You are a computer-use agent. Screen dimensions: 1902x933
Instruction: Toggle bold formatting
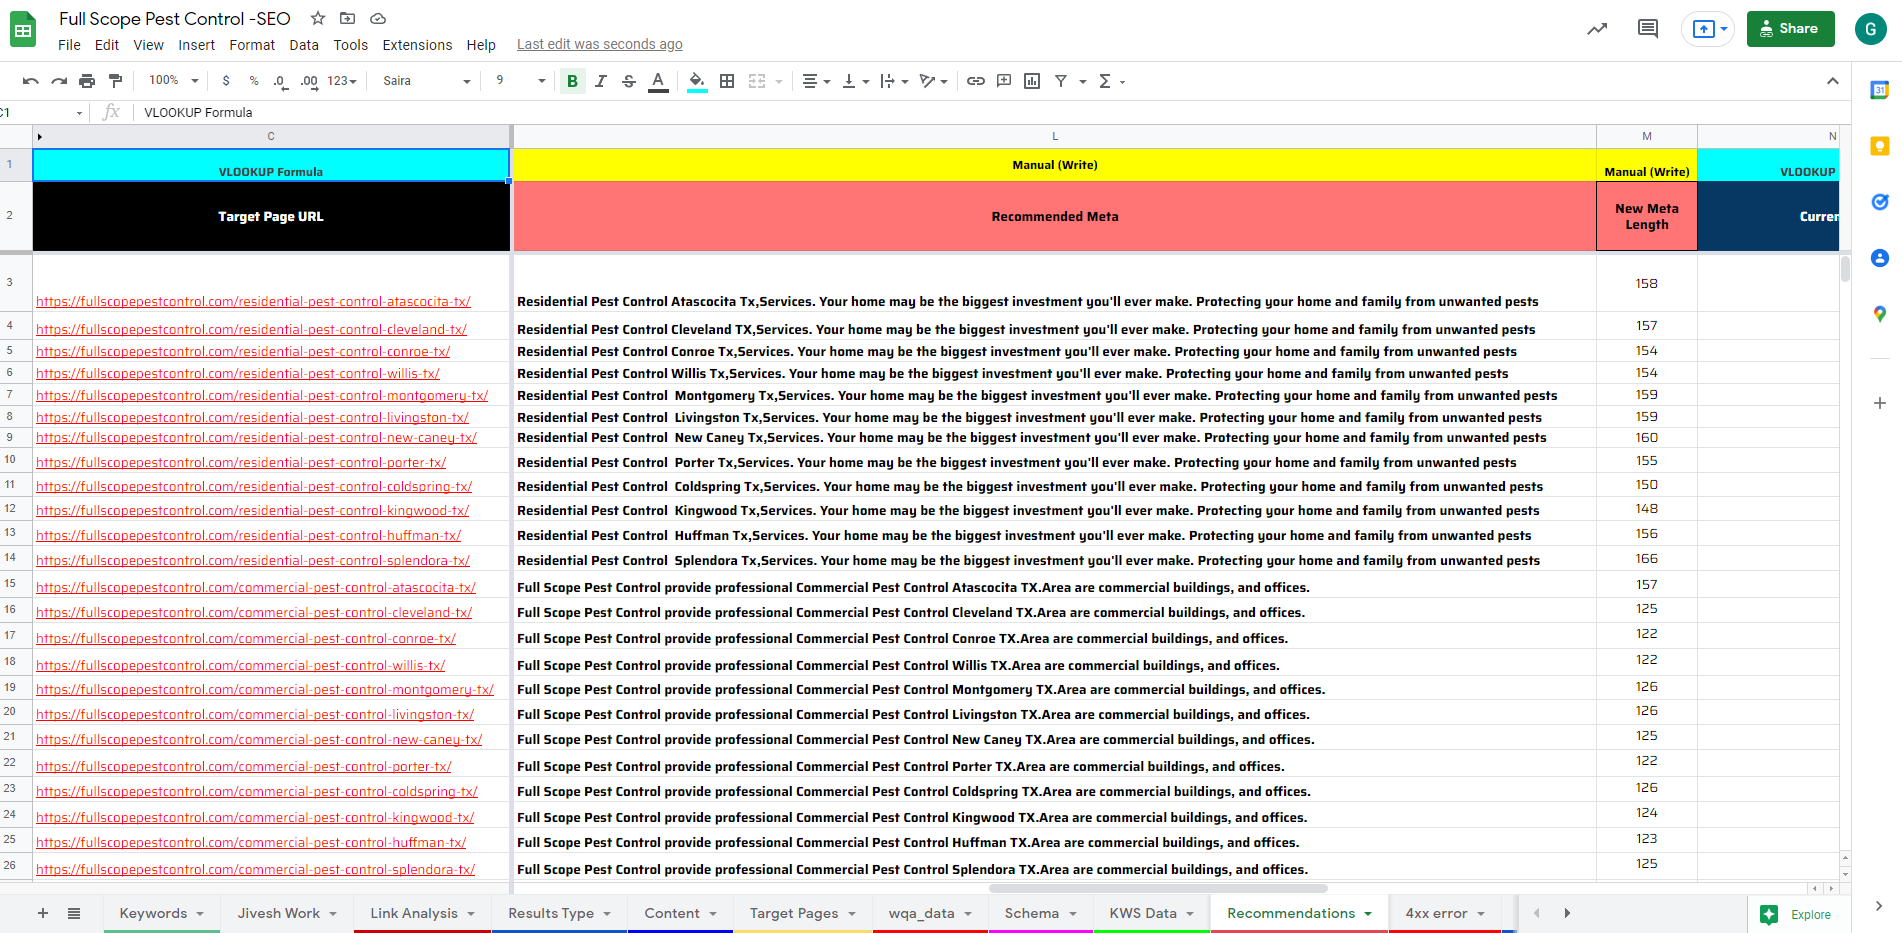click(x=572, y=81)
